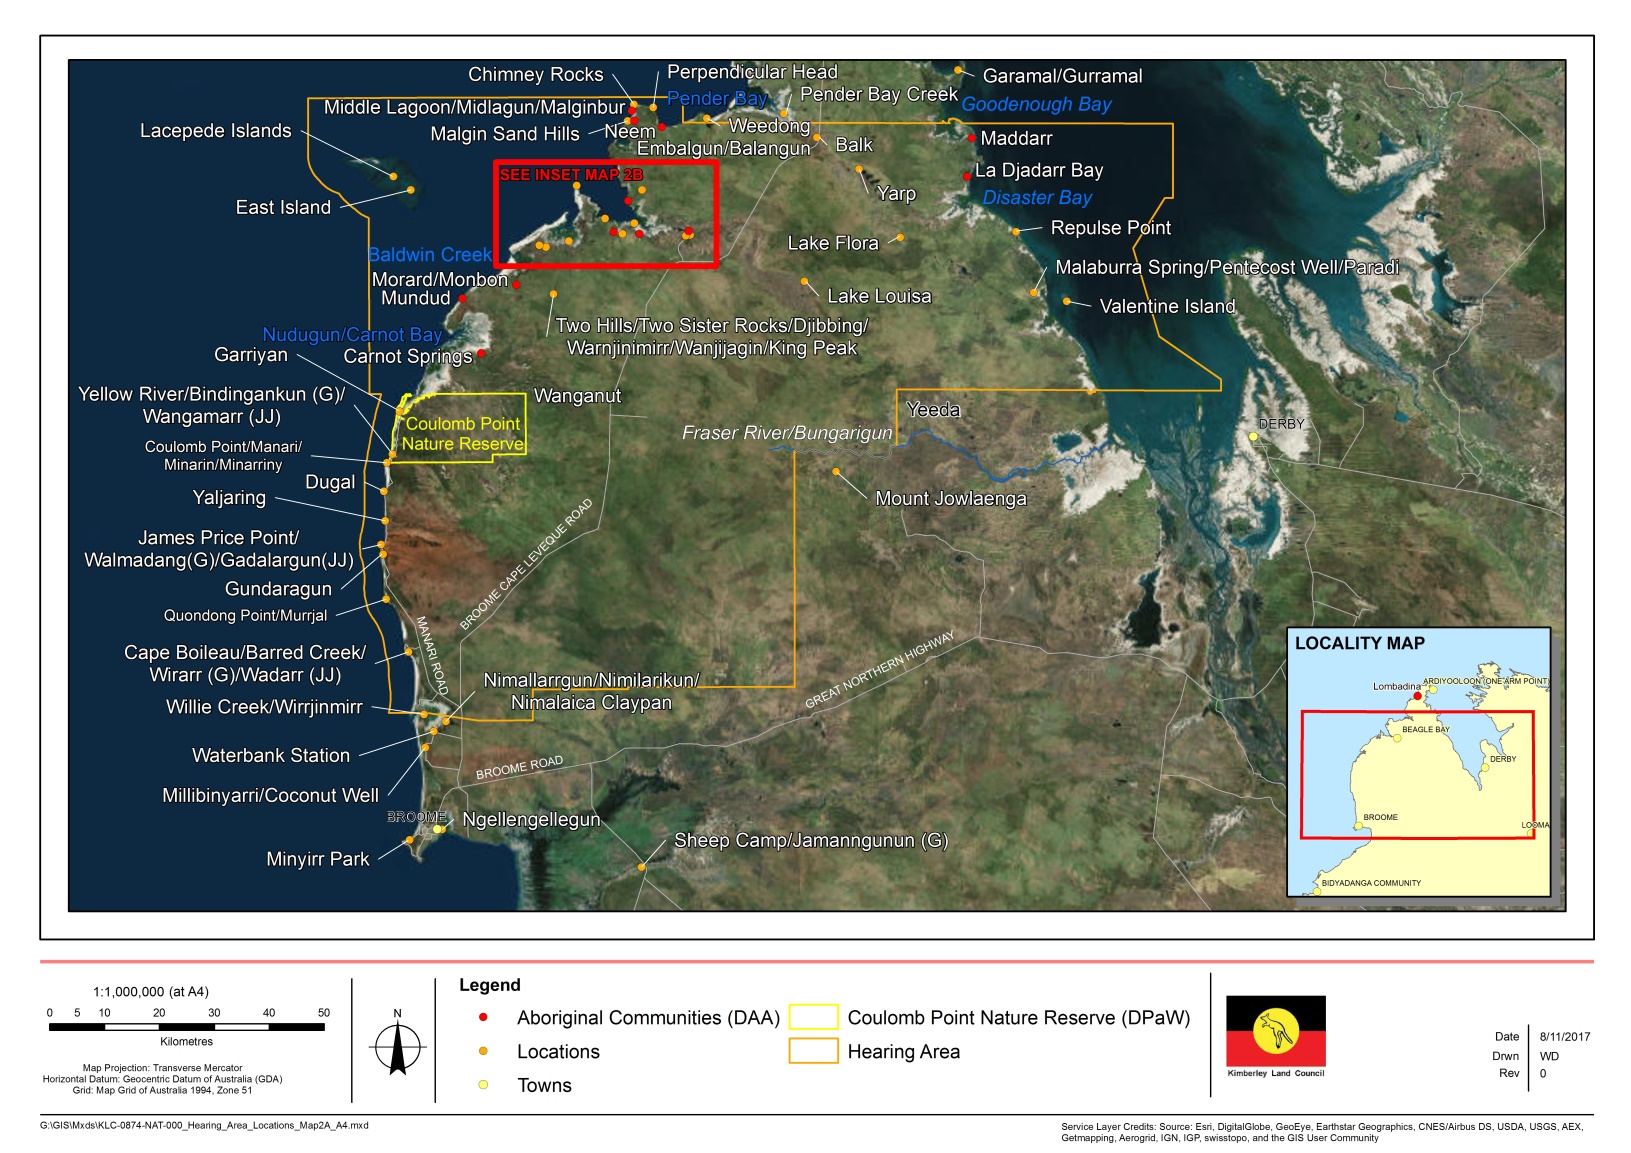Click the 'Millibinyarri/Coconut Well' label
Viewport: 1631px width, 1153px height.
tap(270, 796)
